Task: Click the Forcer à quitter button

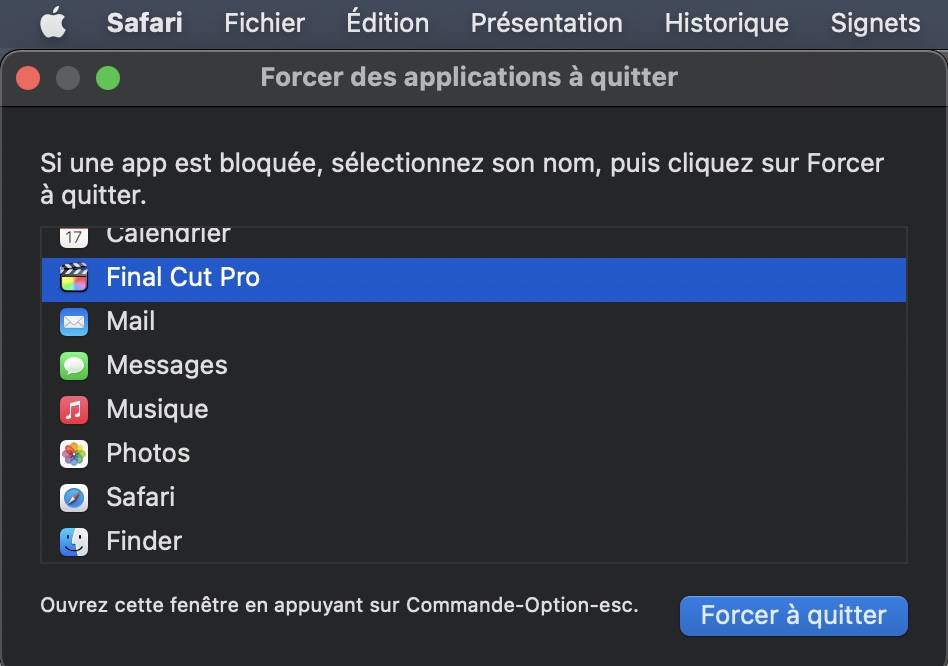Action: [x=793, y=616]
